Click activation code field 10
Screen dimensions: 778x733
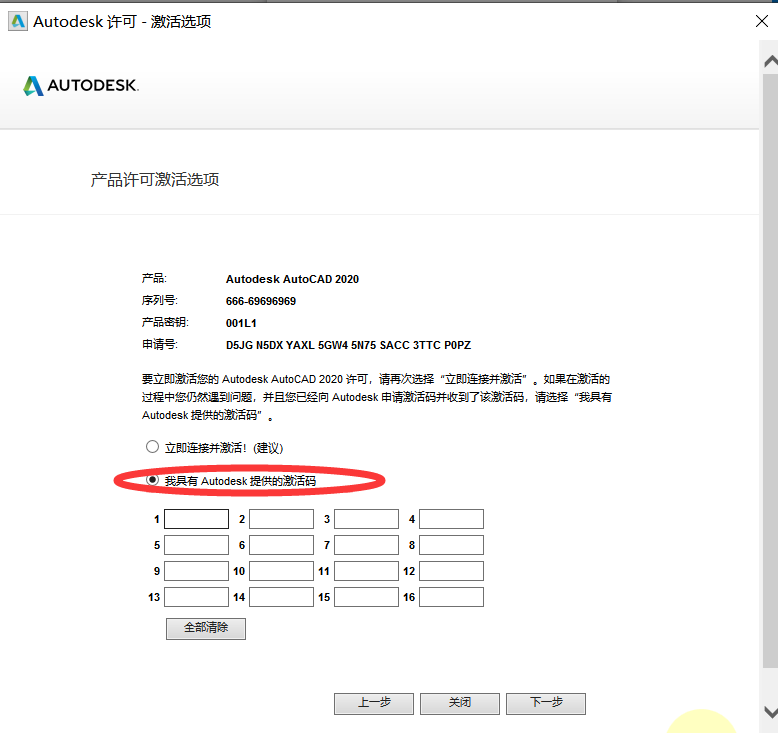pyautogui.click(x=281, y=571)
